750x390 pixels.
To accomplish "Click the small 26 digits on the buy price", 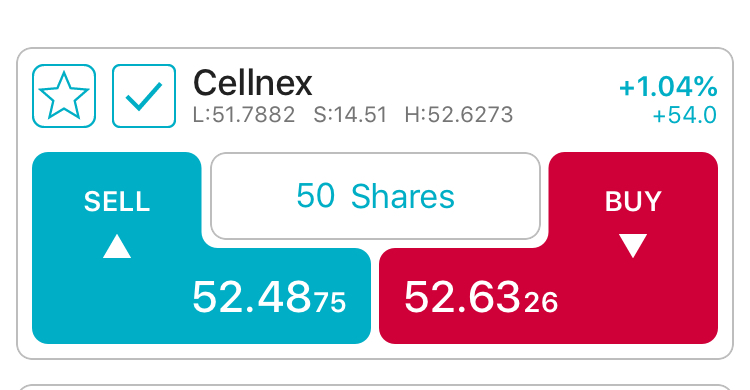I will point(541,302).
